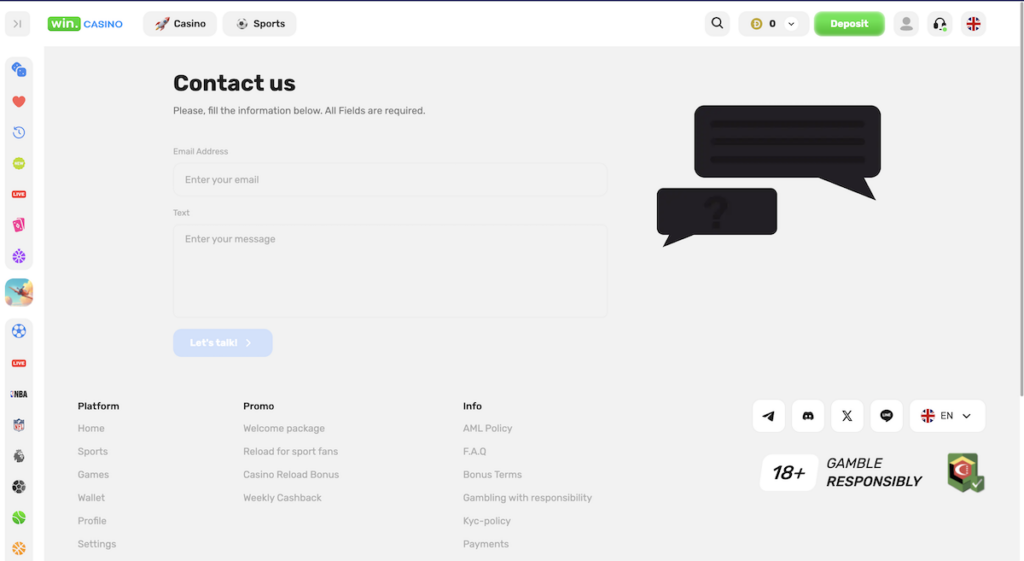Open the AML Policy link
Image resolution: width=1024 pixels, height=561 pixels.
point(488,428)
